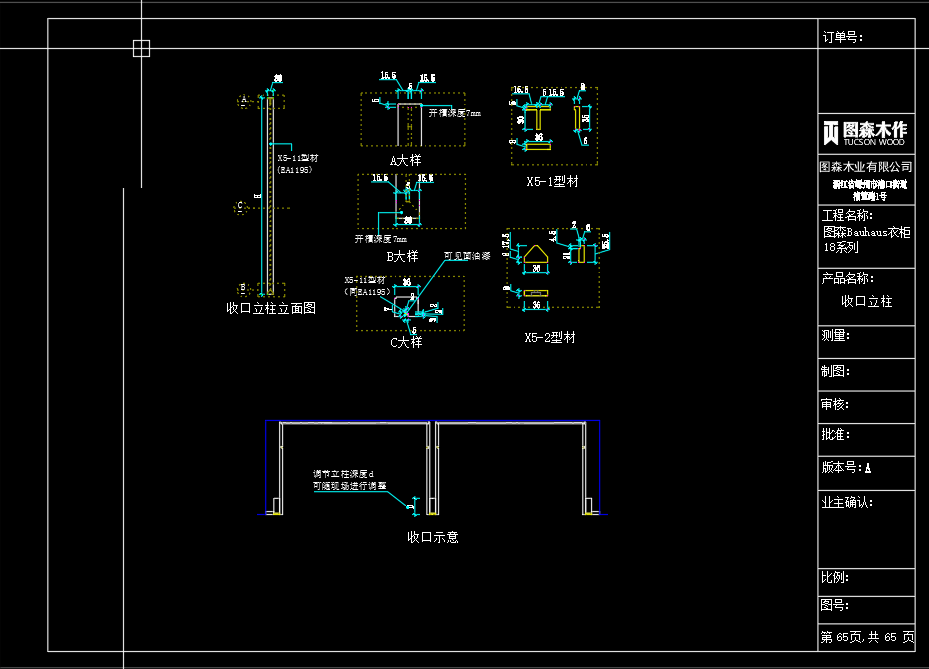Click the 图森Bauhaus衣柜 project name text
Screen dimensions: 929x669
coord(866,232)
